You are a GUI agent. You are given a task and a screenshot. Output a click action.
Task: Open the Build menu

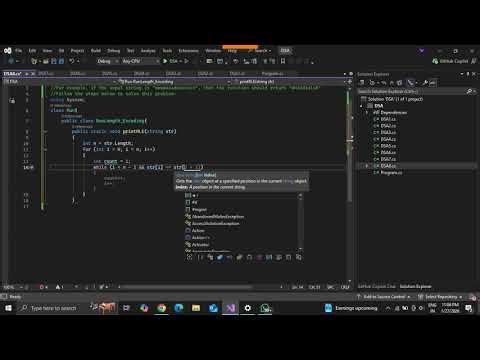(x=96, y=51)
